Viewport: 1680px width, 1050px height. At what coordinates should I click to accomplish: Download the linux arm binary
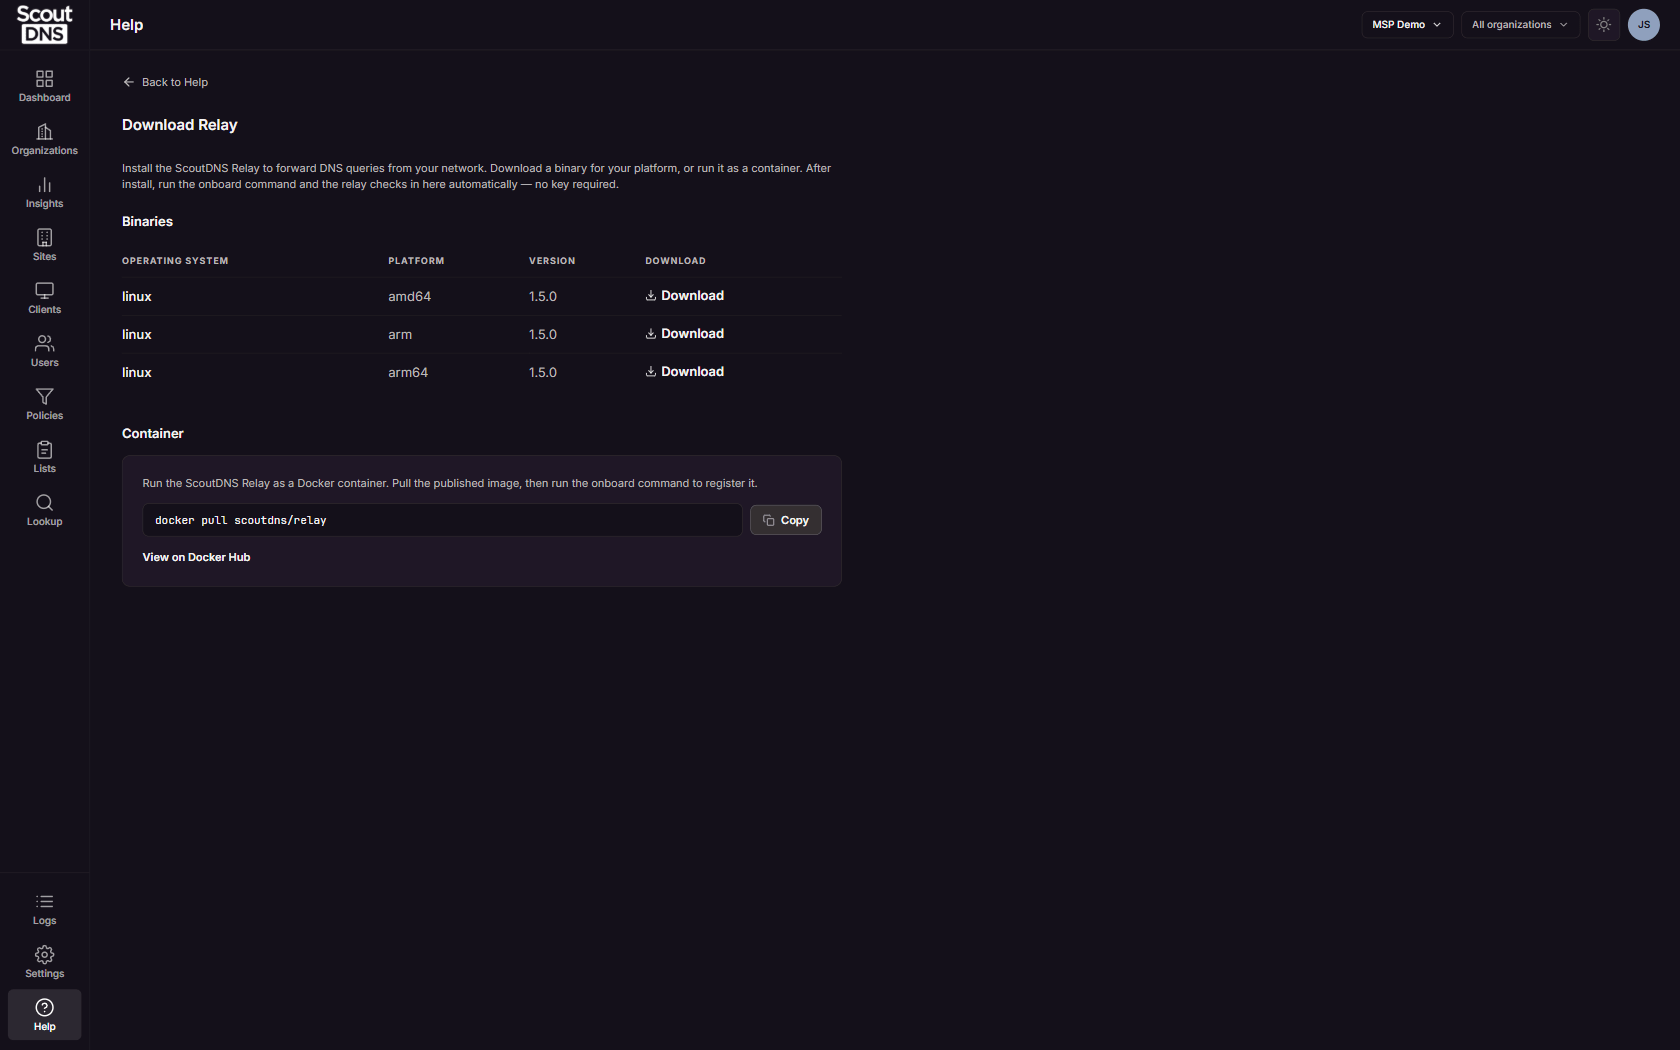684,334
